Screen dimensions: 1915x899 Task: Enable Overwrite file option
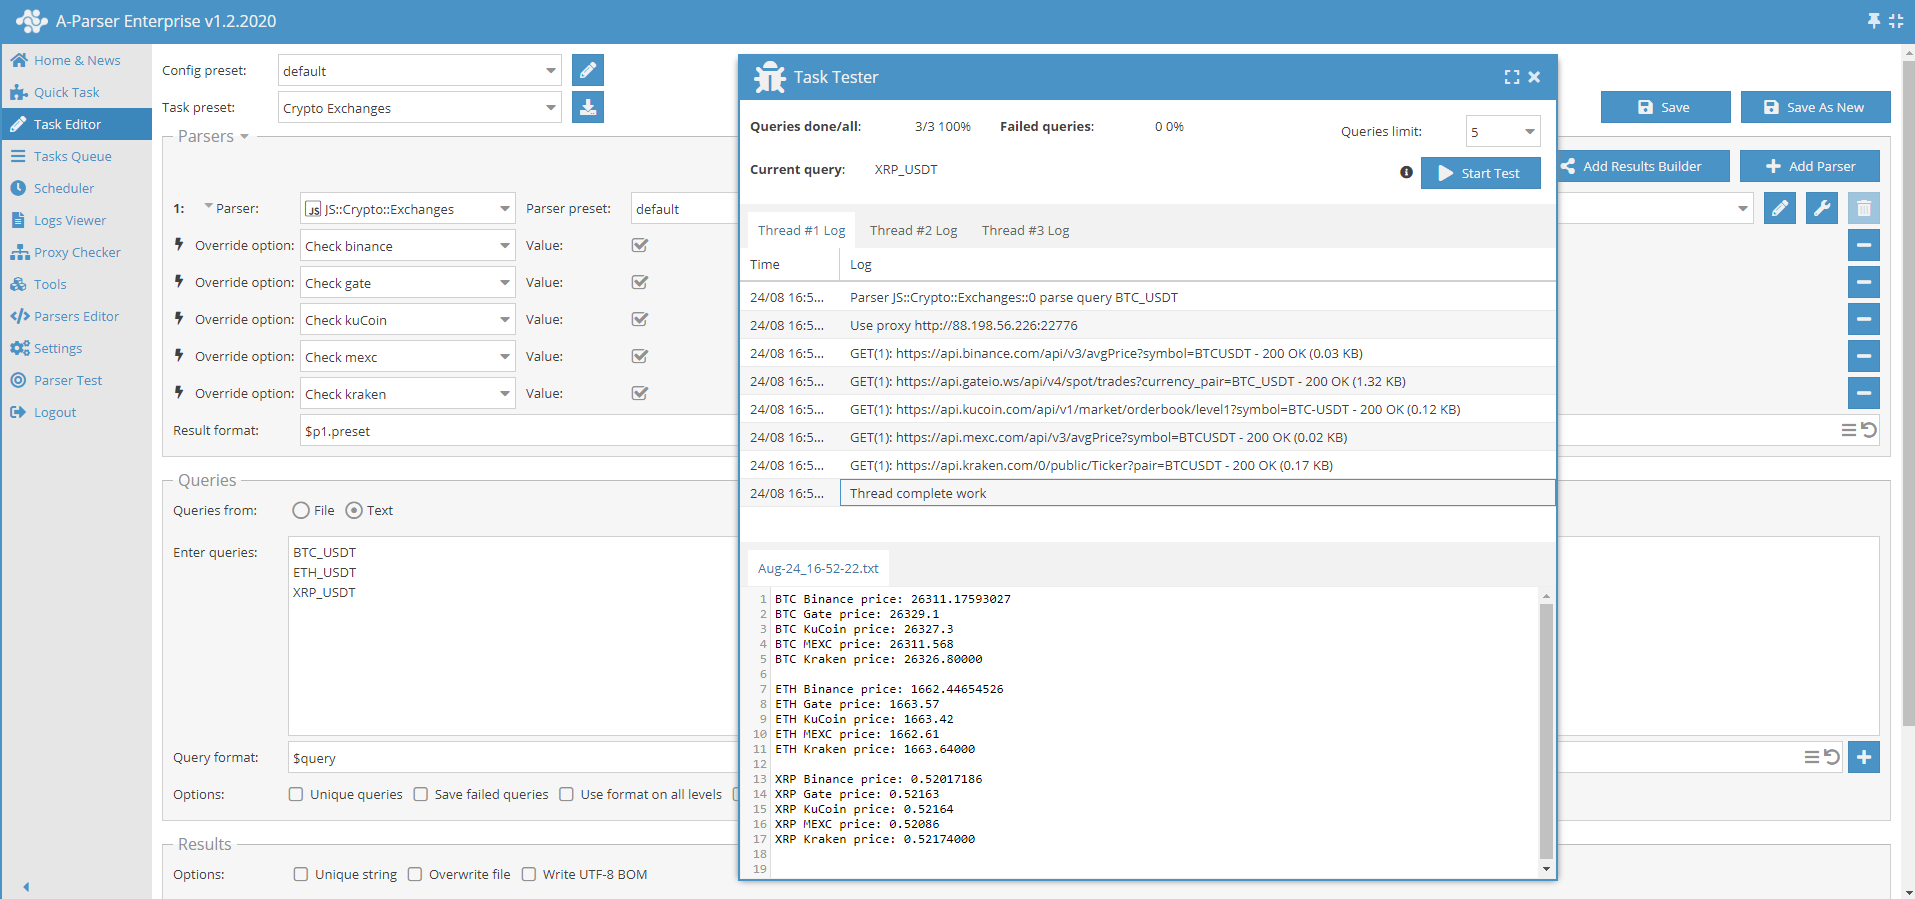coord(415,874)
